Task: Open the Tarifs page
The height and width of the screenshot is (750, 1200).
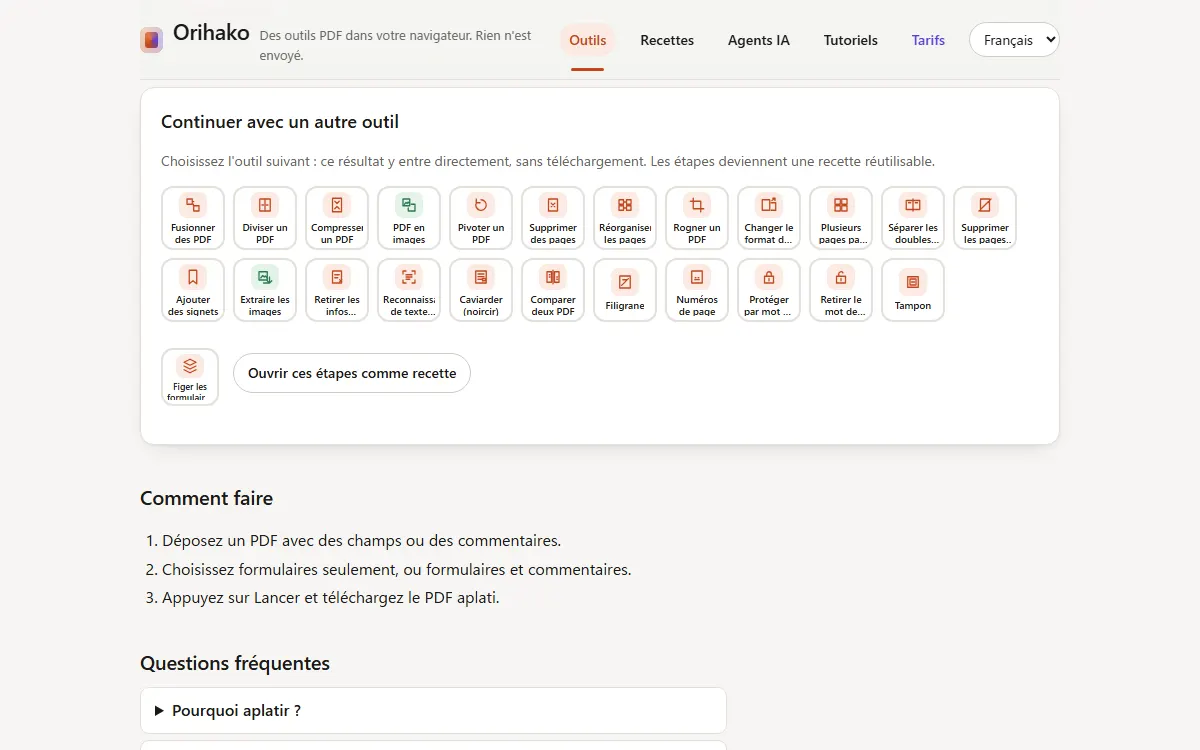Action: click(x=928, y=40)
